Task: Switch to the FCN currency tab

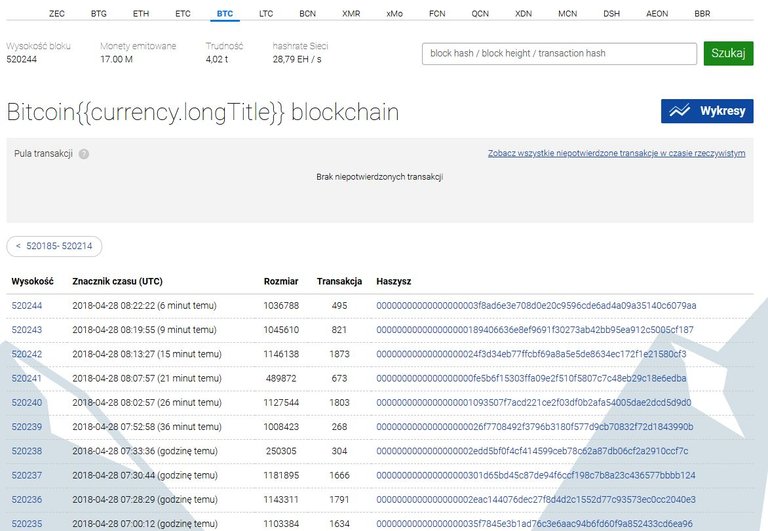Action: 437,14
